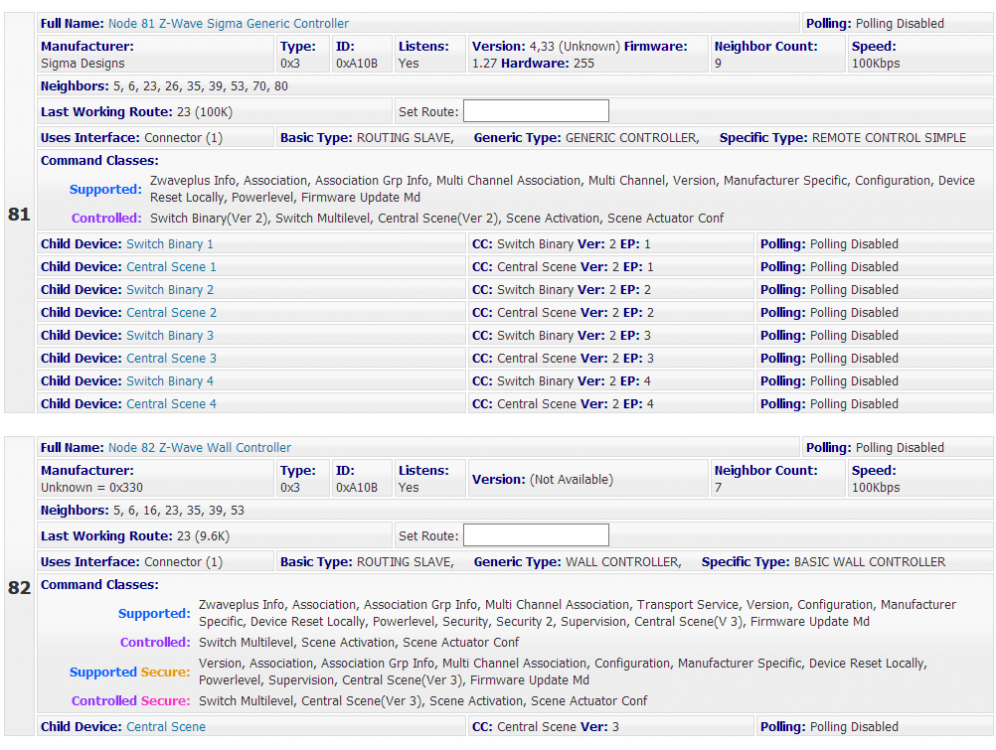
Task: Click the Set Route field for Node 82
Action: tap(535, 535)
